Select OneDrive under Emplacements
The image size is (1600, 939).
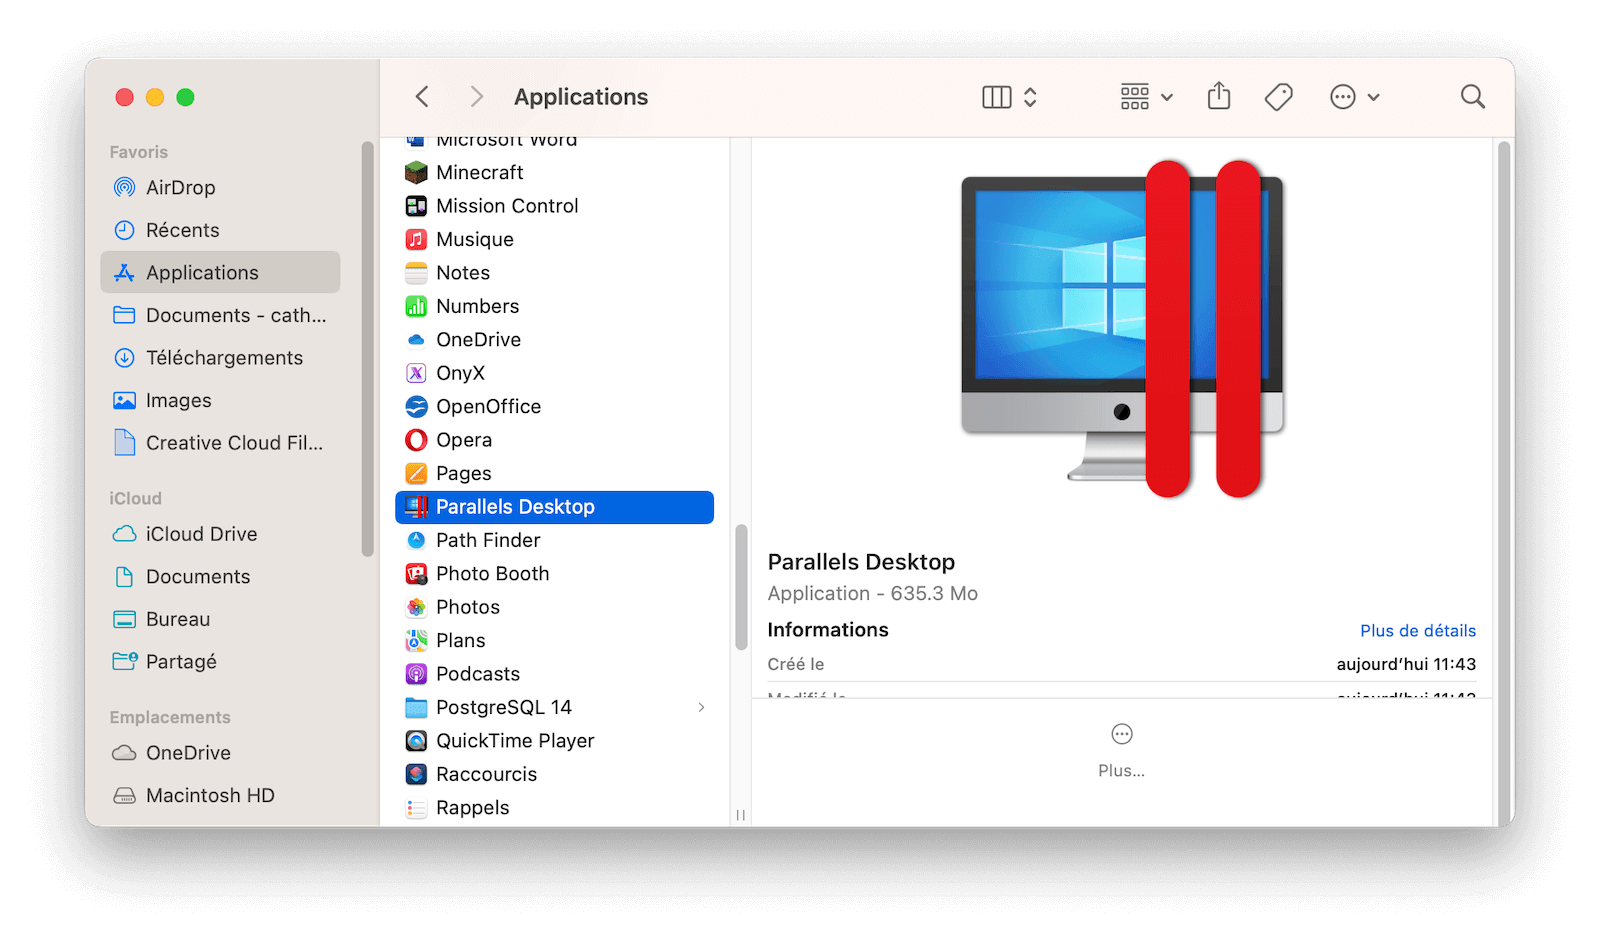tap(220, 753)
